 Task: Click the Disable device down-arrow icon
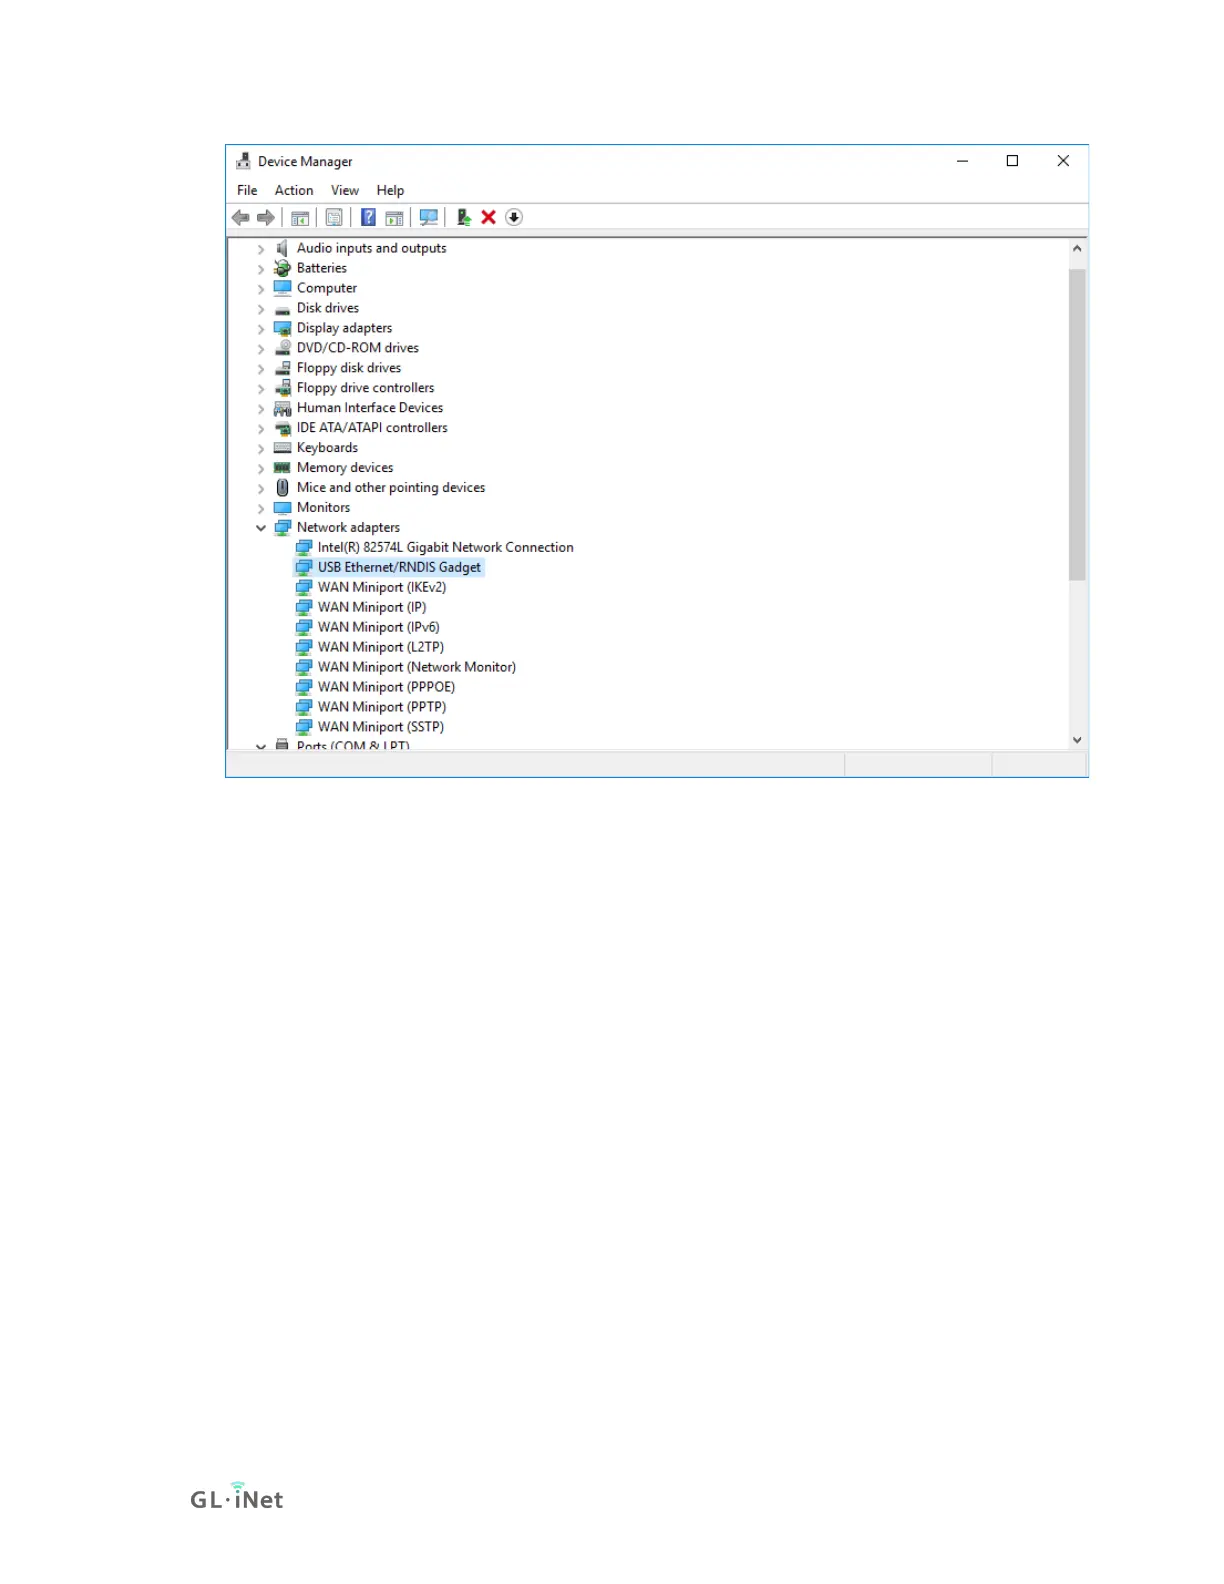[x=514, y=217]
